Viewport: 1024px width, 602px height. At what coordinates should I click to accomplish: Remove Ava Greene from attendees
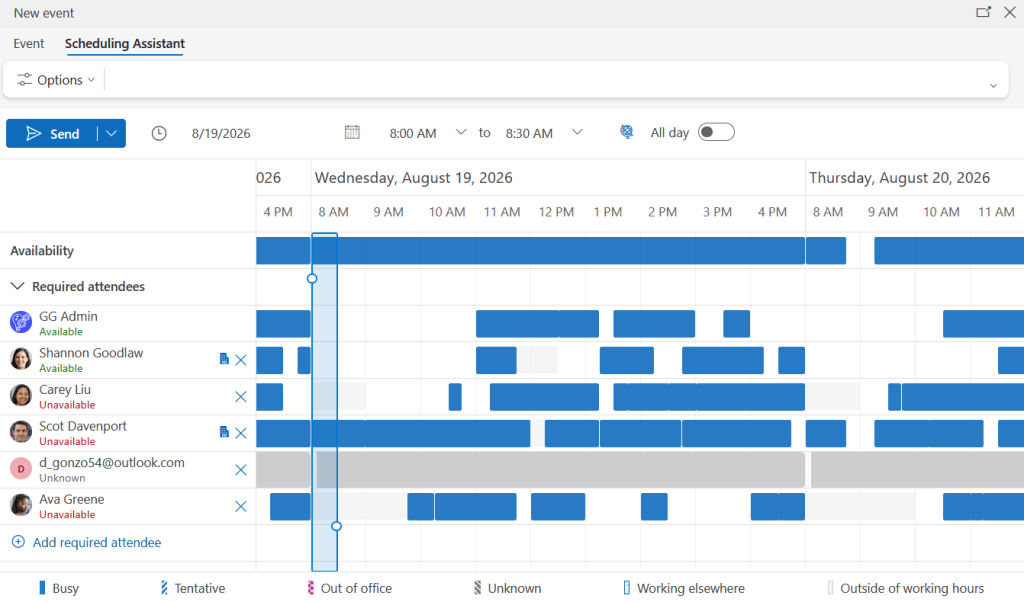(x=241, y=506)
